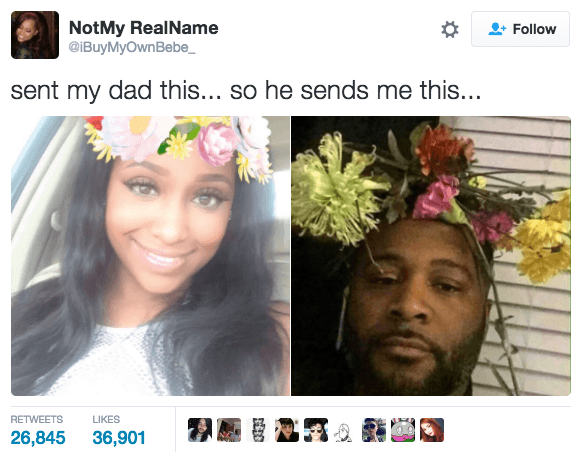
Task: Open NotMy RealName profile name link
Action: [x=144, y=28]
